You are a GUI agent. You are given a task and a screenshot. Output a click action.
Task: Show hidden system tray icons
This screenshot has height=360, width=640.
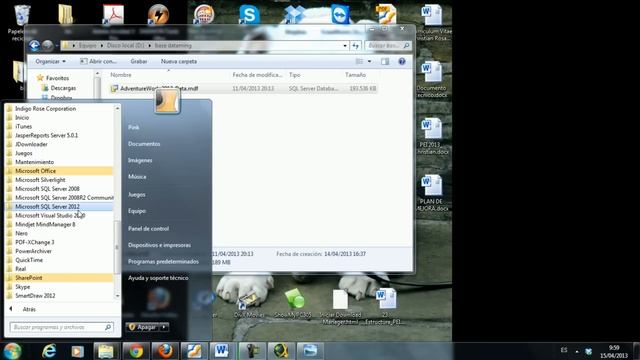coord(577,351)
